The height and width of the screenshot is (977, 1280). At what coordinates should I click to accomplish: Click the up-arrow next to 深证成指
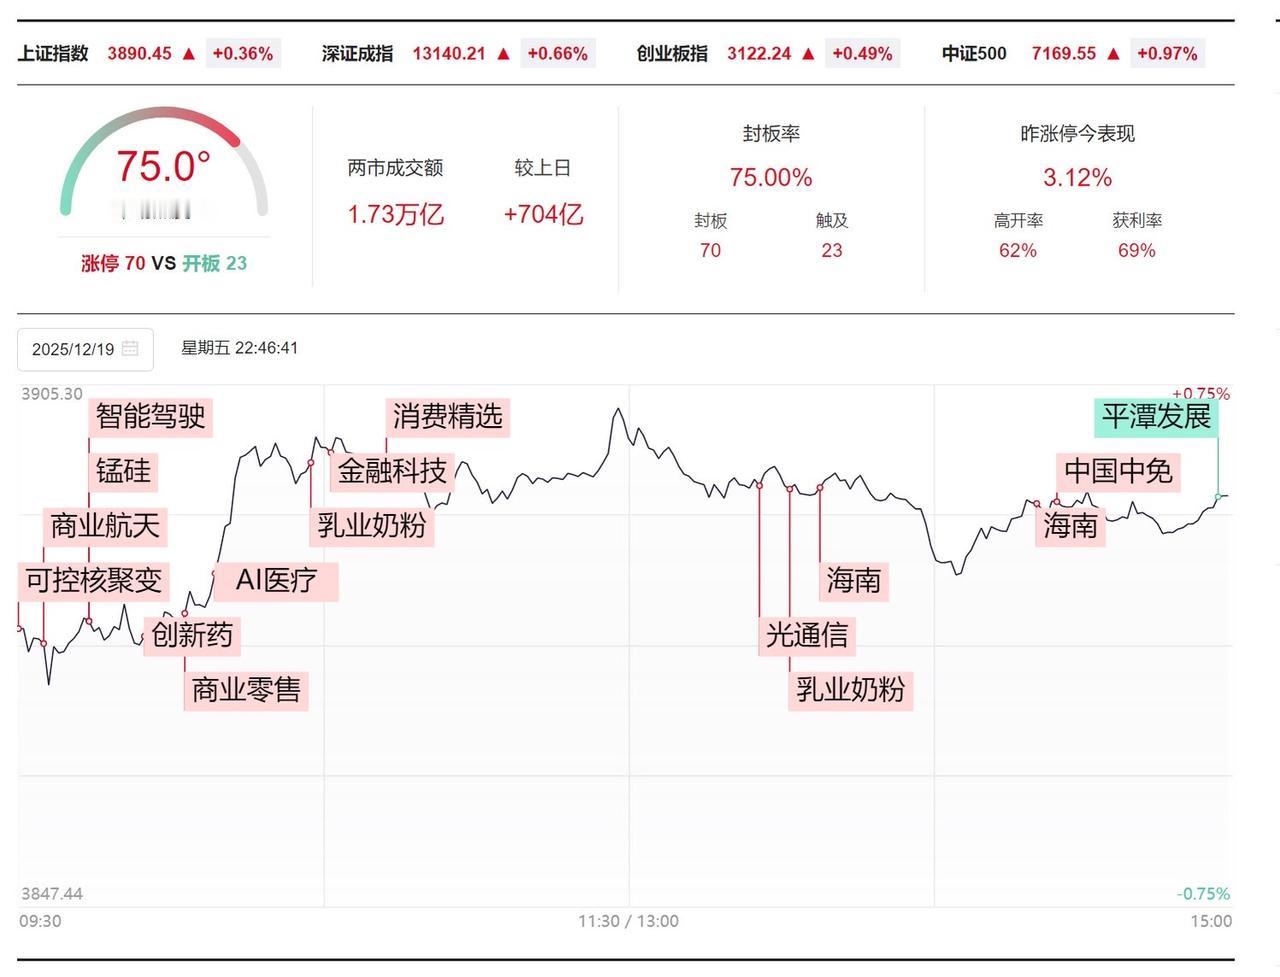coord(505,53)
